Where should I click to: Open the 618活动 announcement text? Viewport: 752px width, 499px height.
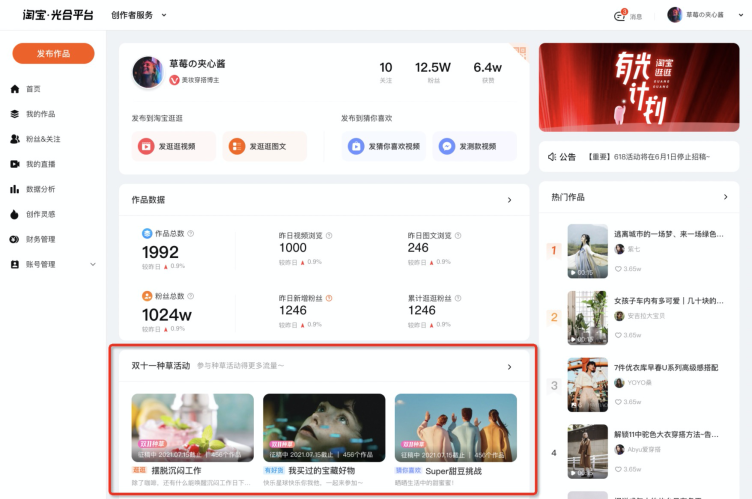(649, 157)
